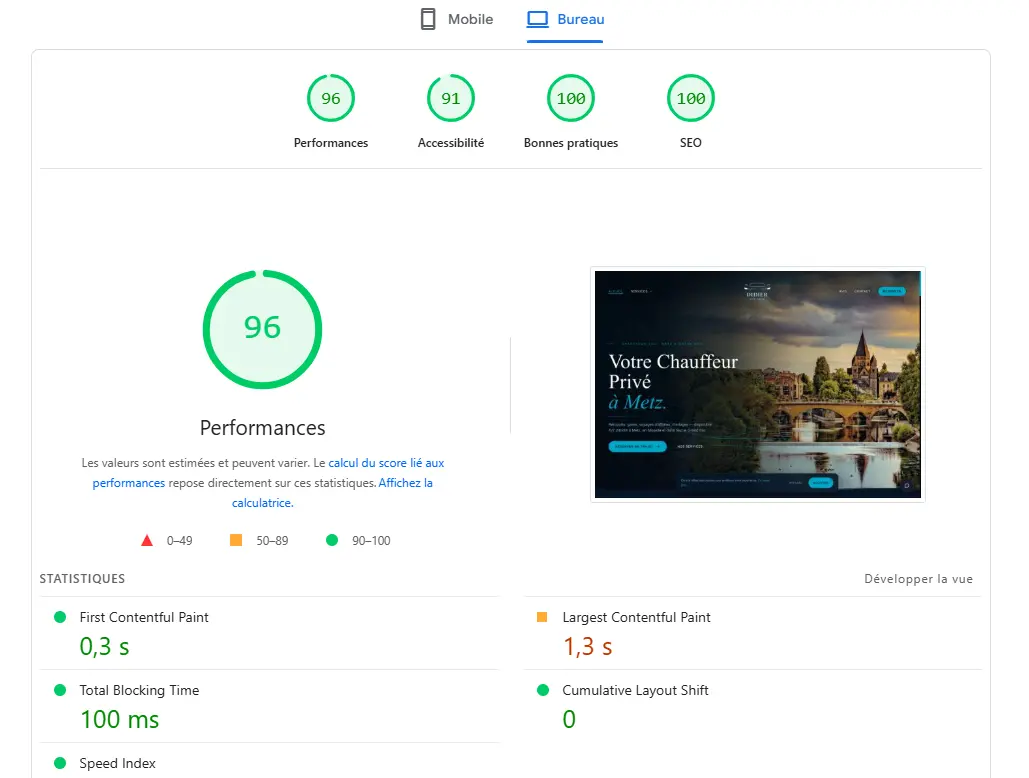Click the laptop icon beside Bureau
The image size is (1029, 778).
click(537, 19)
